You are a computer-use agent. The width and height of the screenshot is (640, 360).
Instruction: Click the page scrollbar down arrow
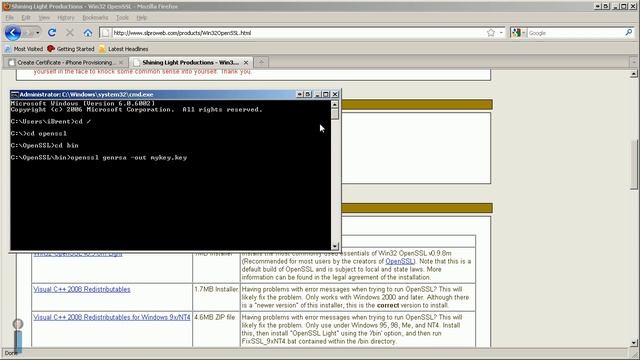coord(633,343)
